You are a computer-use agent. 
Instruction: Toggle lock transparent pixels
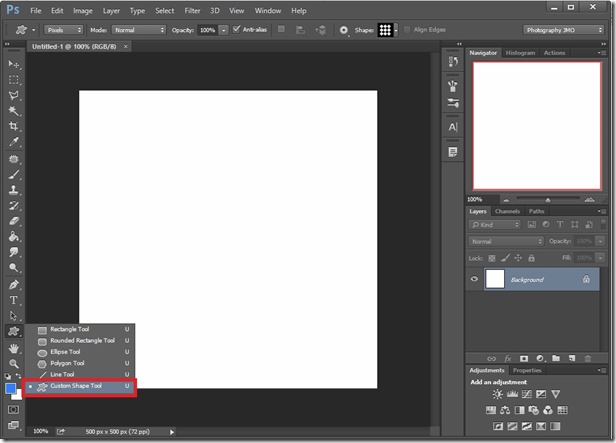tap(492, 258)
